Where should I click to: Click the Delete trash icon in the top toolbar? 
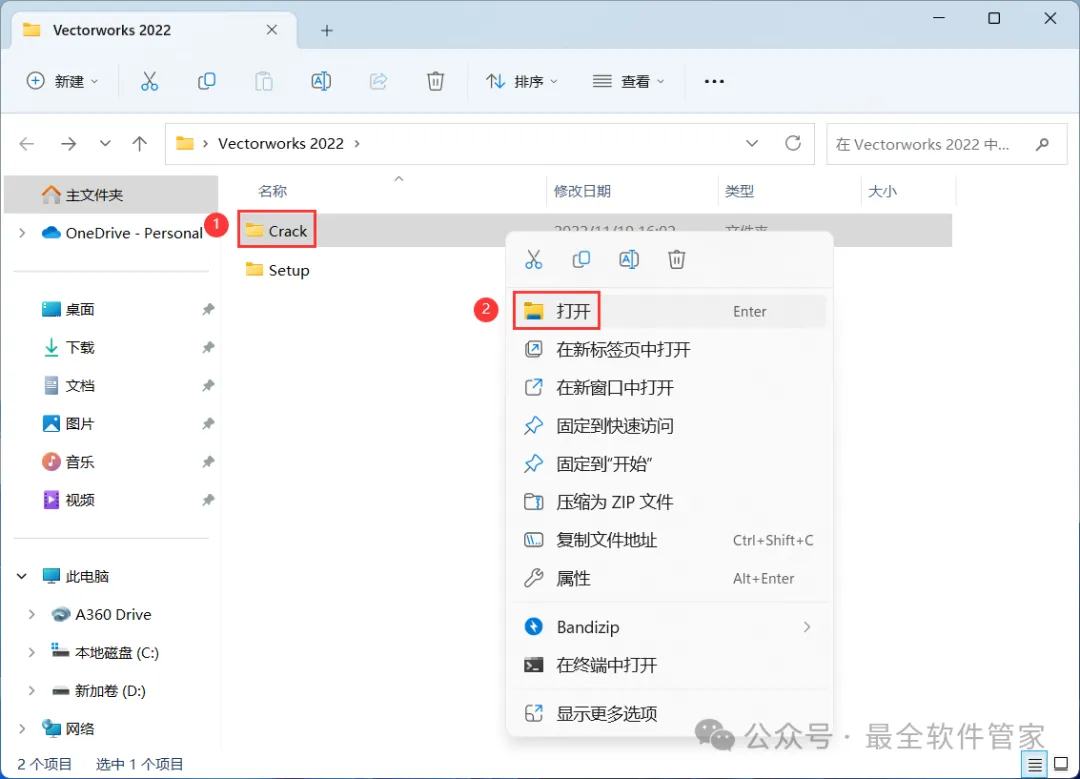(x=435, y=81)
